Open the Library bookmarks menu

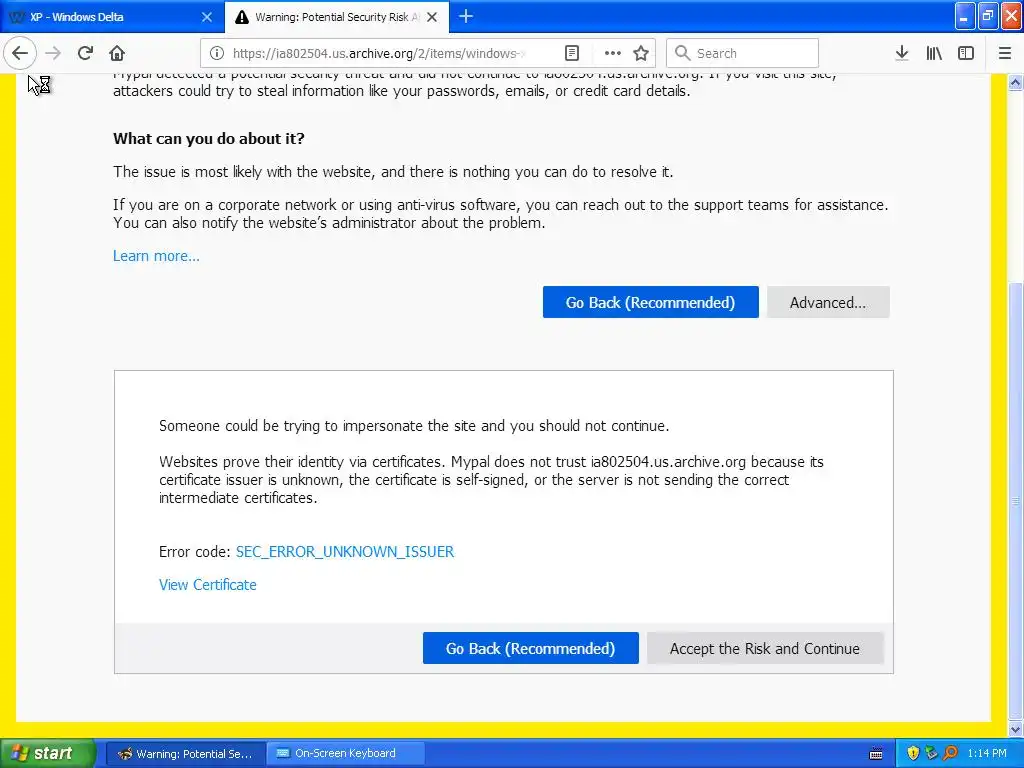tap(934, 54)
